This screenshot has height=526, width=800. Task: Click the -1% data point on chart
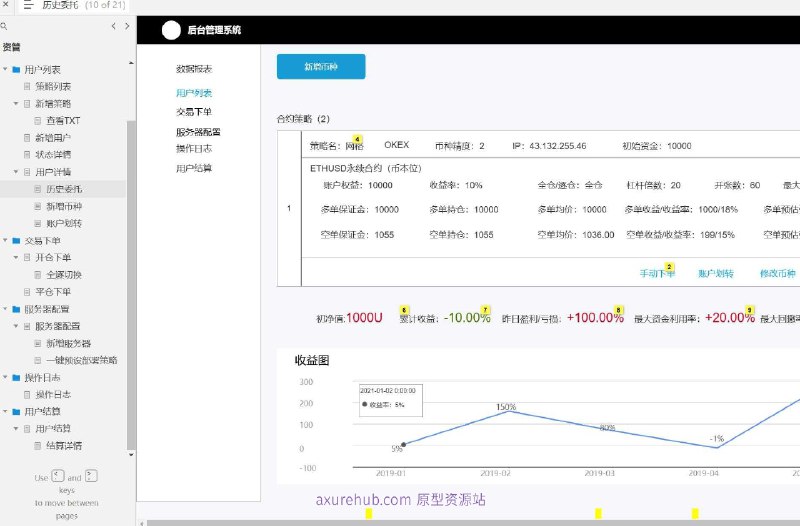coord(717,447)
